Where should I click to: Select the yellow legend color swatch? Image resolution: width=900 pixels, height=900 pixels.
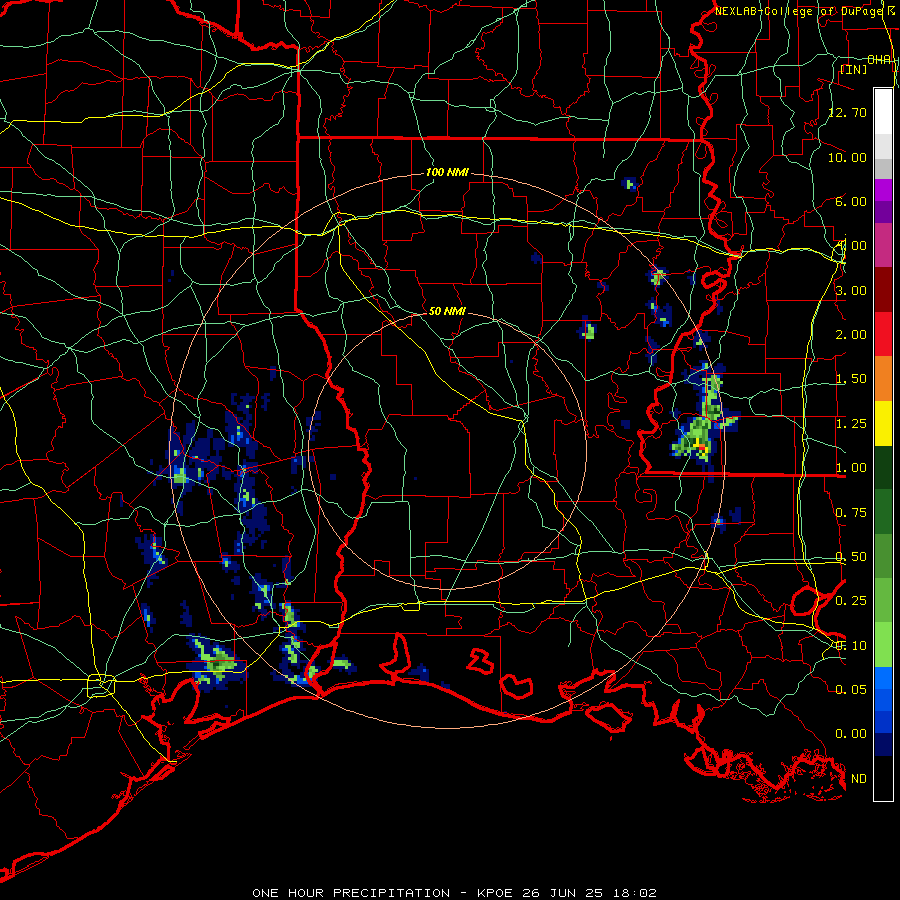(x=883, y=424)
